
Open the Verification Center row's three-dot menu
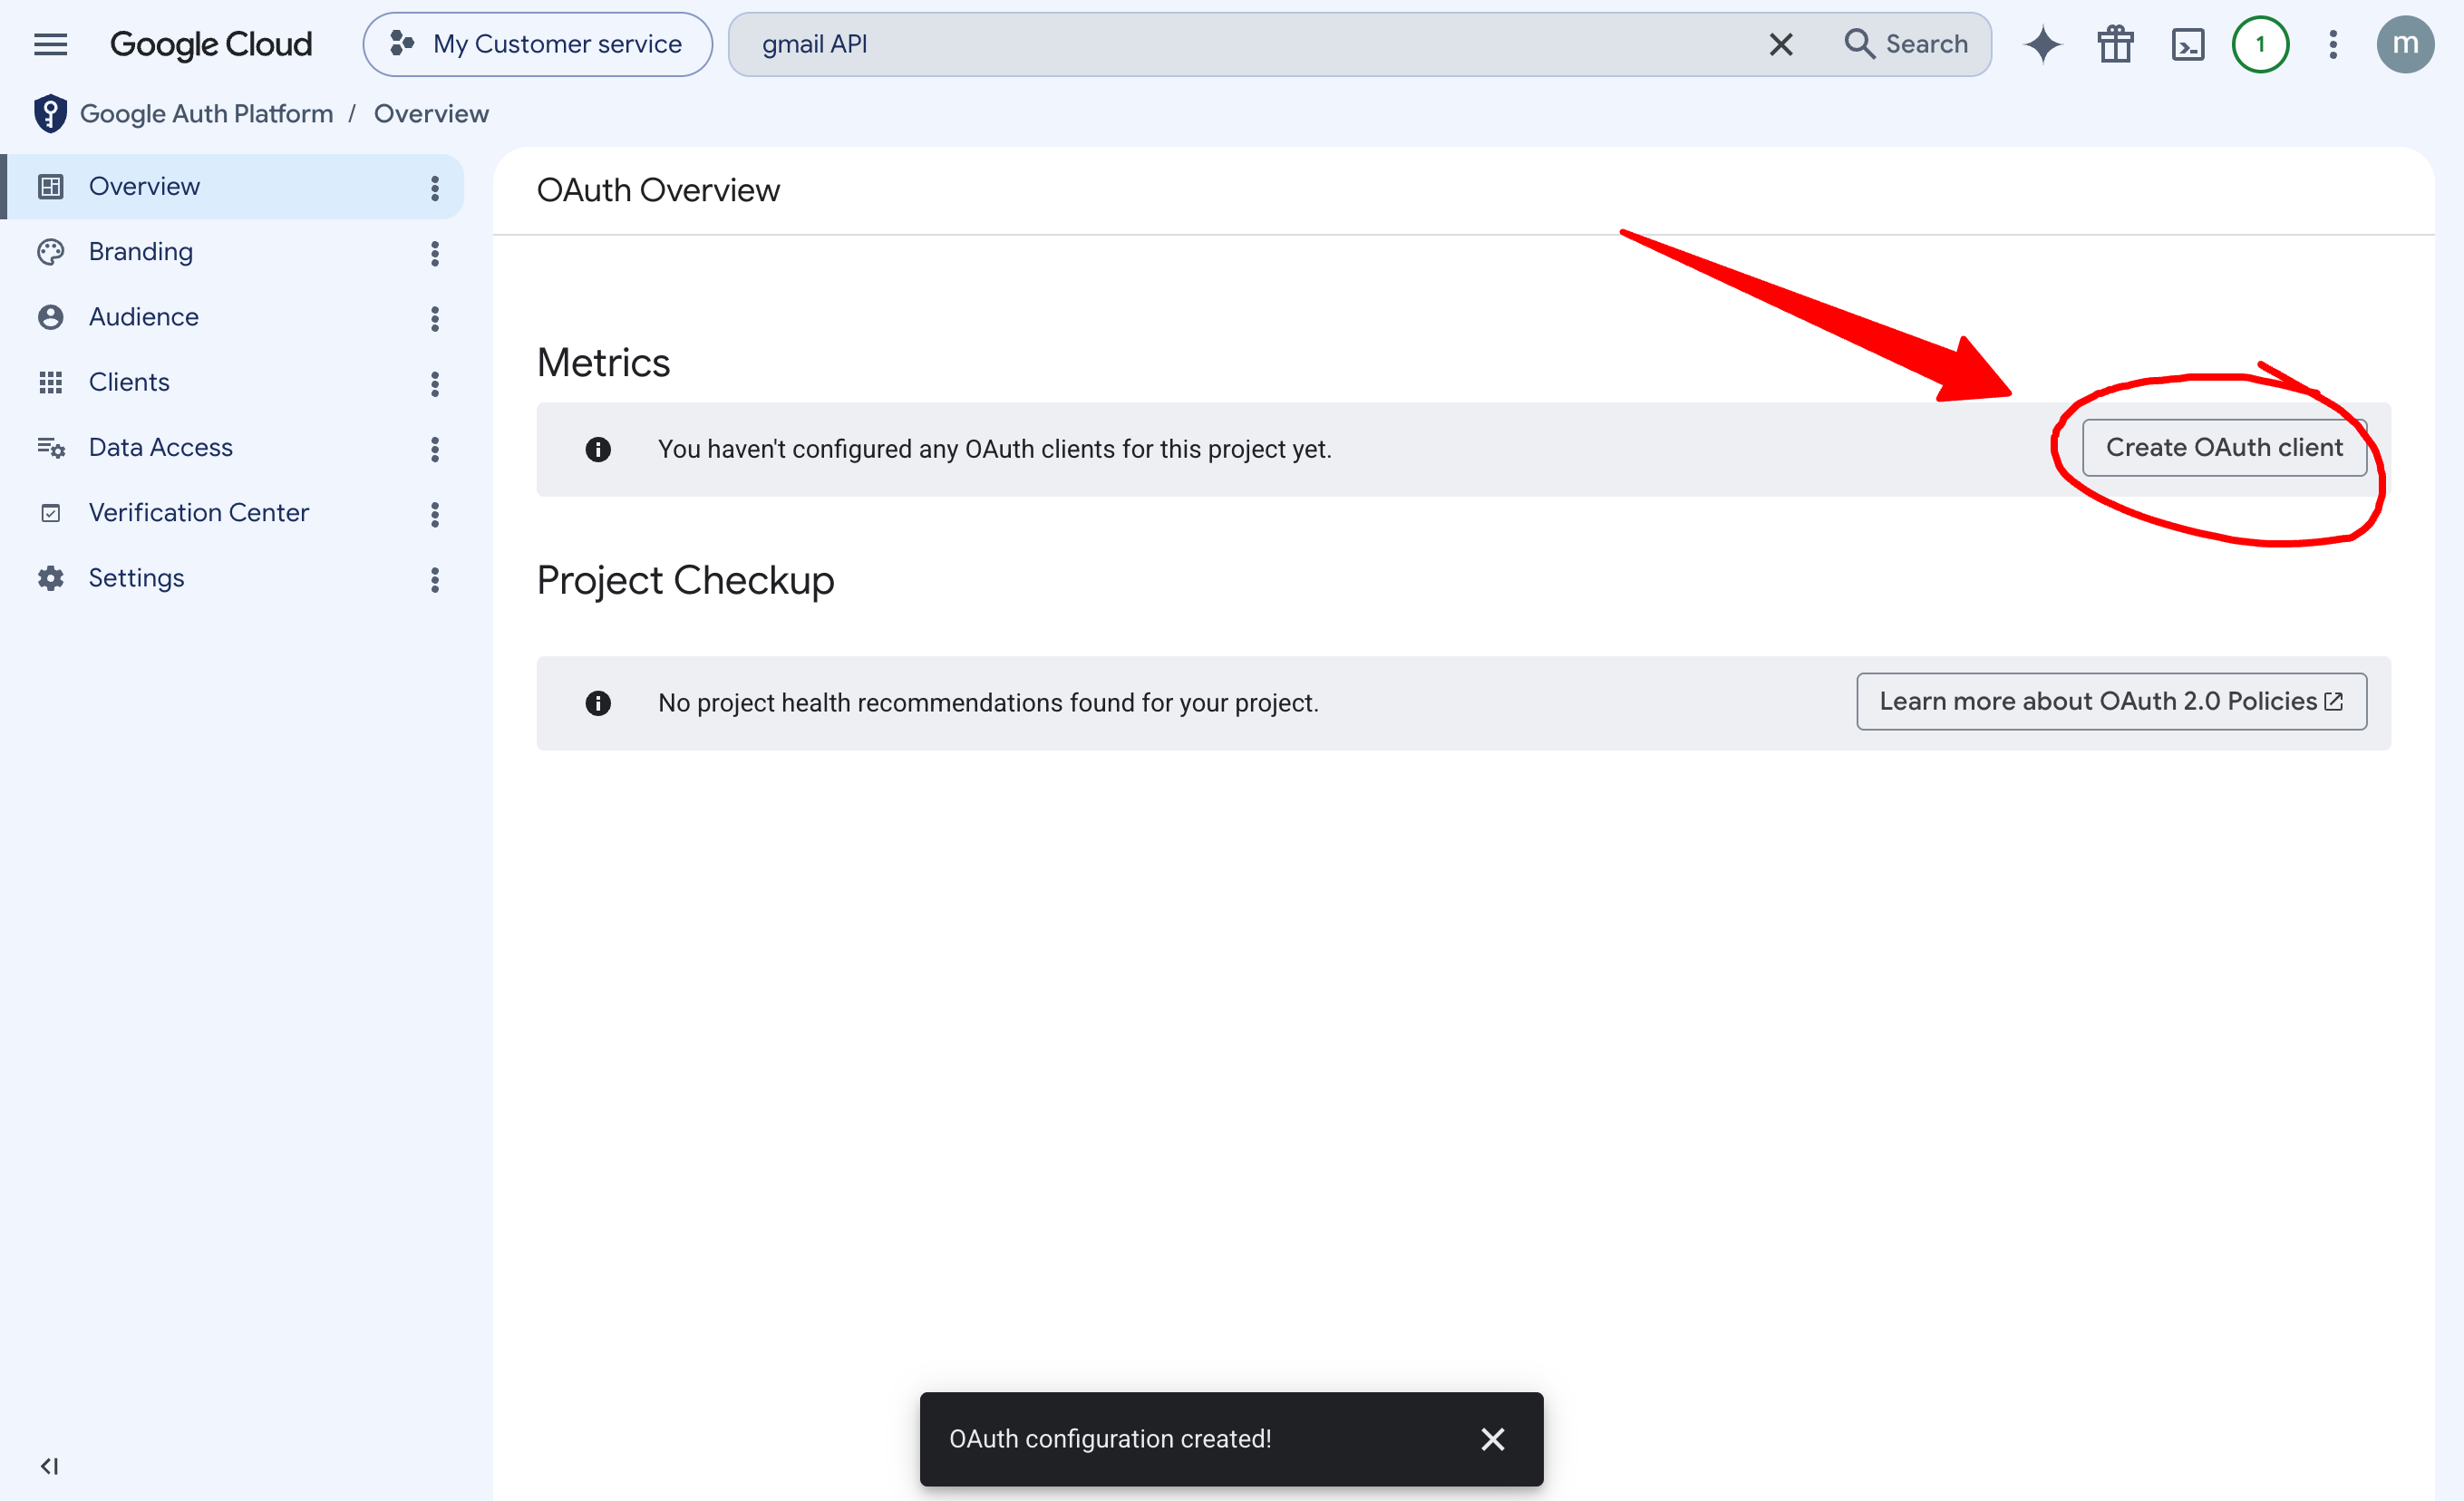435,514
